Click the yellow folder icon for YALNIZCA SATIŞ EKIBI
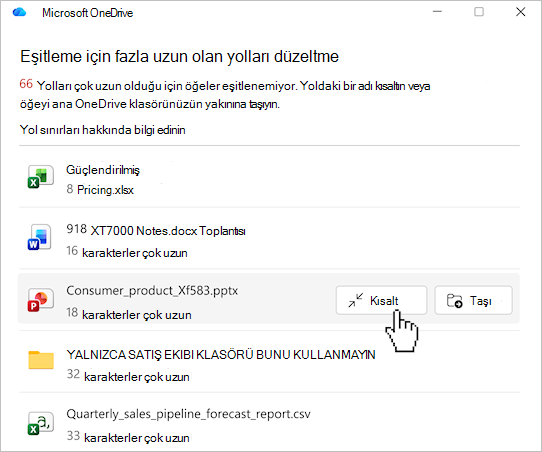Image resolution: width=542 pixels, height=452 pixels. [x=41, y=360]
